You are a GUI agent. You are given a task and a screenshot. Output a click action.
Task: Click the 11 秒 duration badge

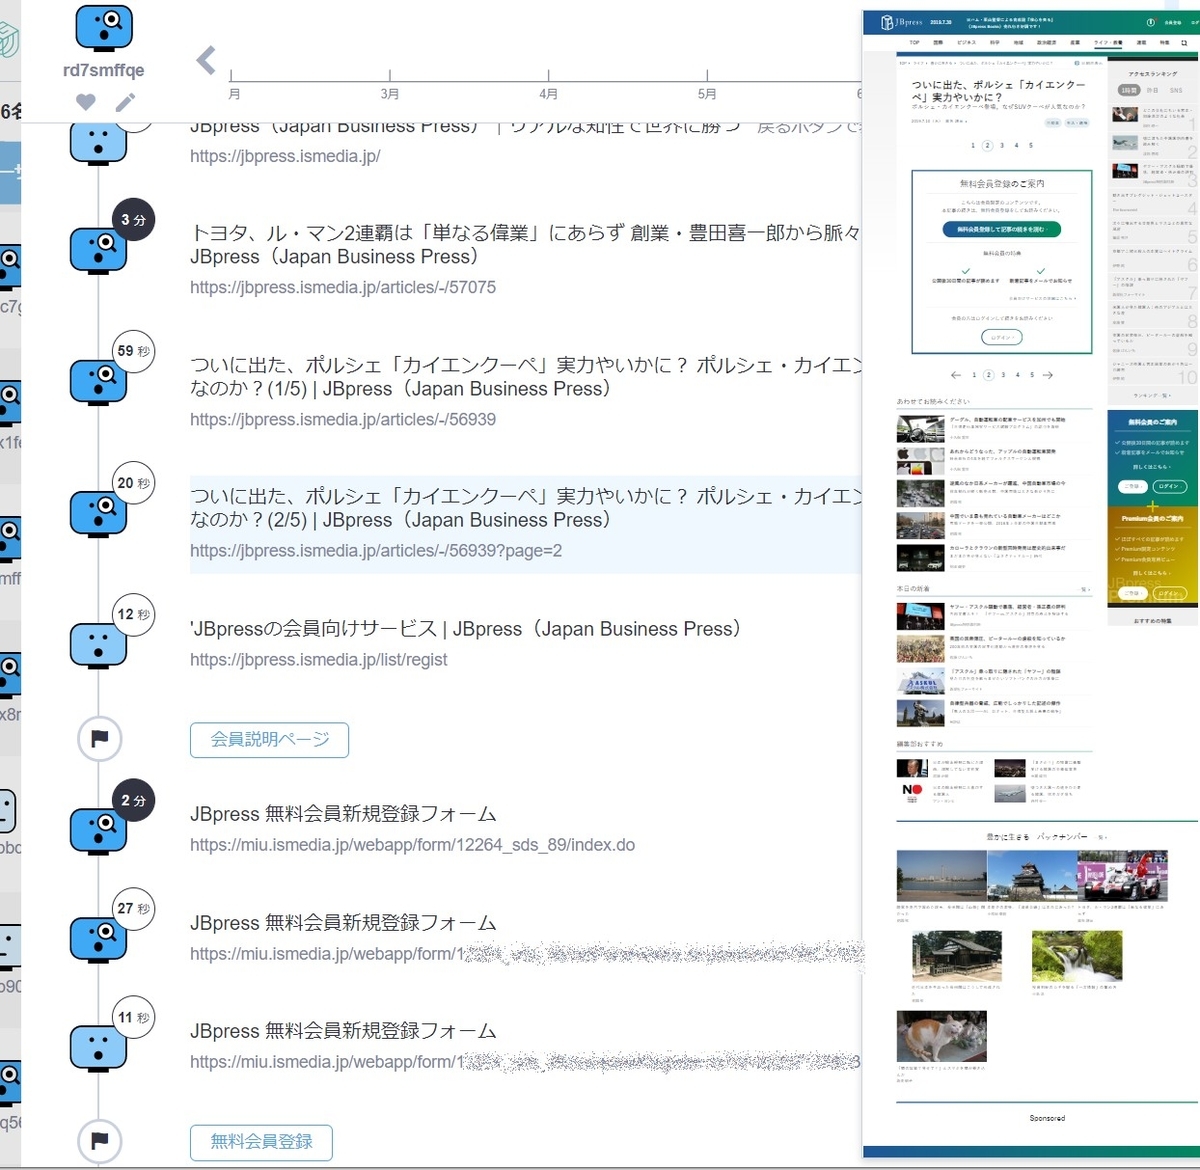click(x=133, y=1018)
